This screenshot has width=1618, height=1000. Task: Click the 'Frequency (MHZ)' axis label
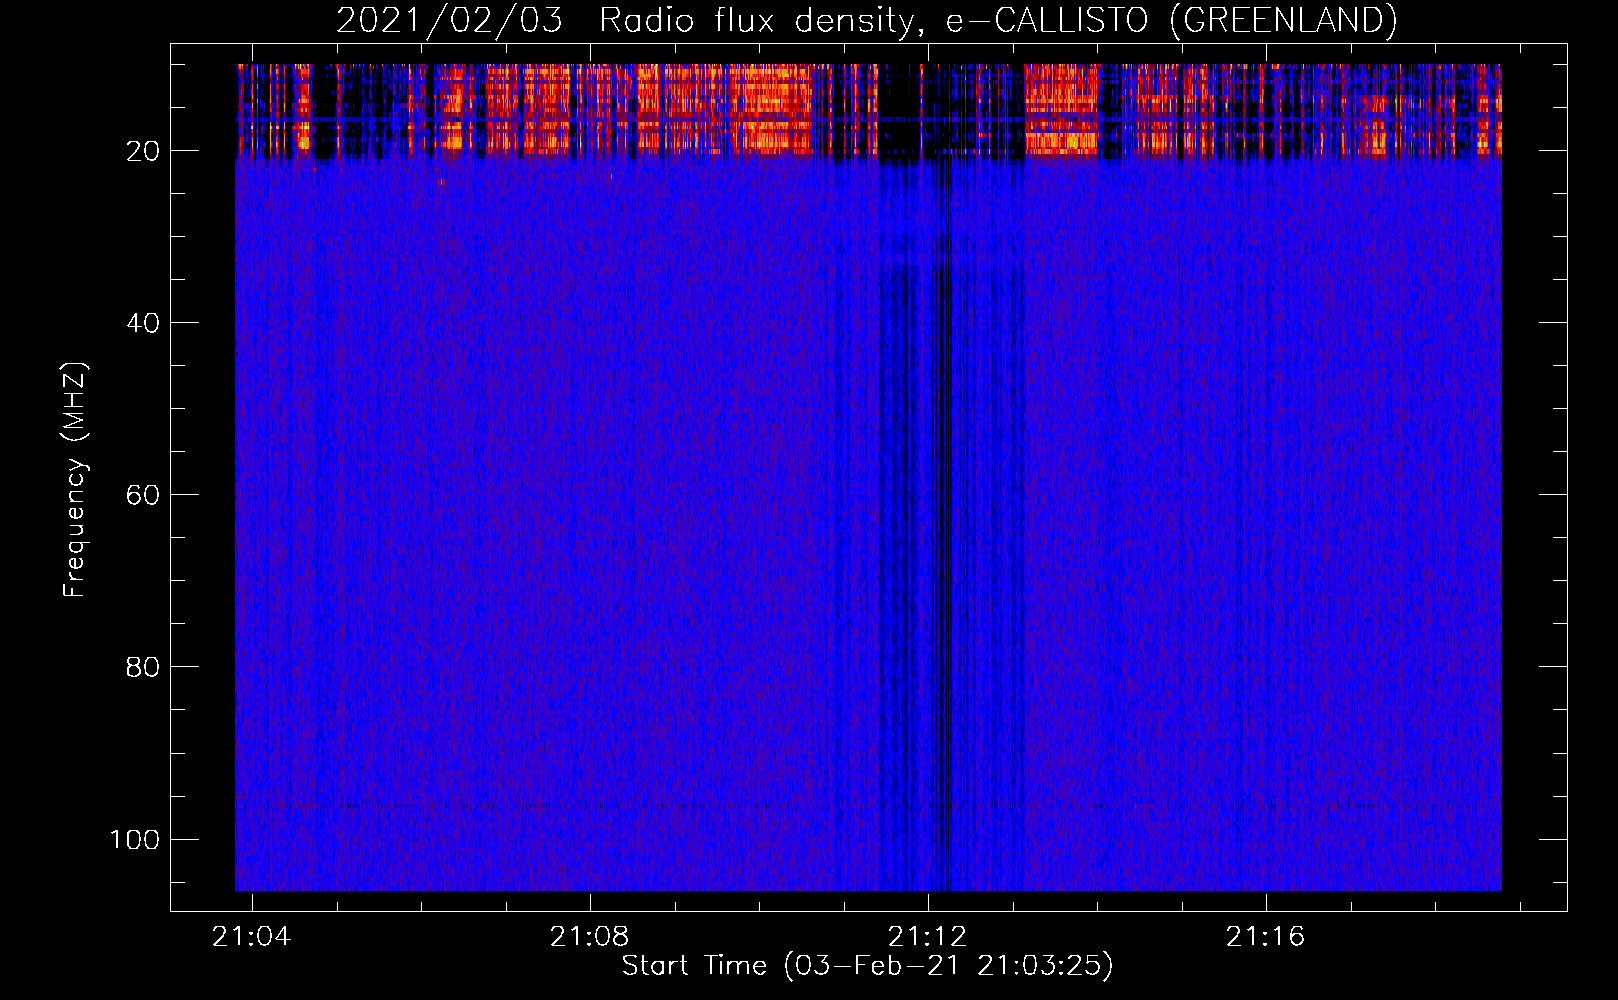click(75, 480)
